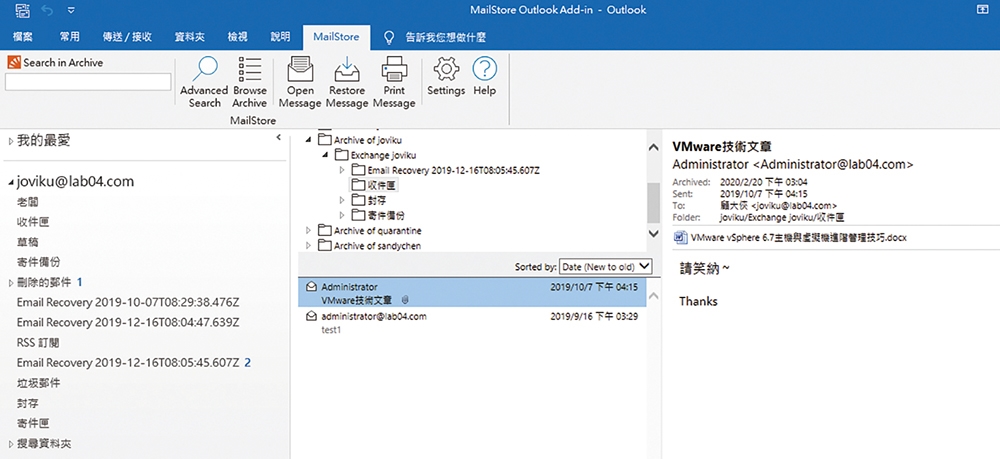Click the attachment paperclip on VMware技術文章
Image resolution: width=1000 pixels, height=459 pixels.
coord(405,300)
